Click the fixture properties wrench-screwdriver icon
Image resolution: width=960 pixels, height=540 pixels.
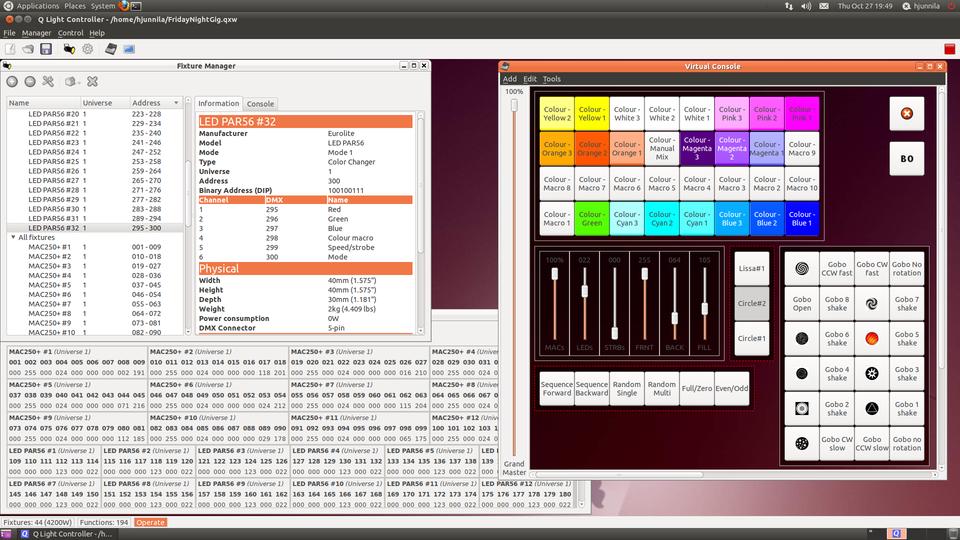click(48, 81)
